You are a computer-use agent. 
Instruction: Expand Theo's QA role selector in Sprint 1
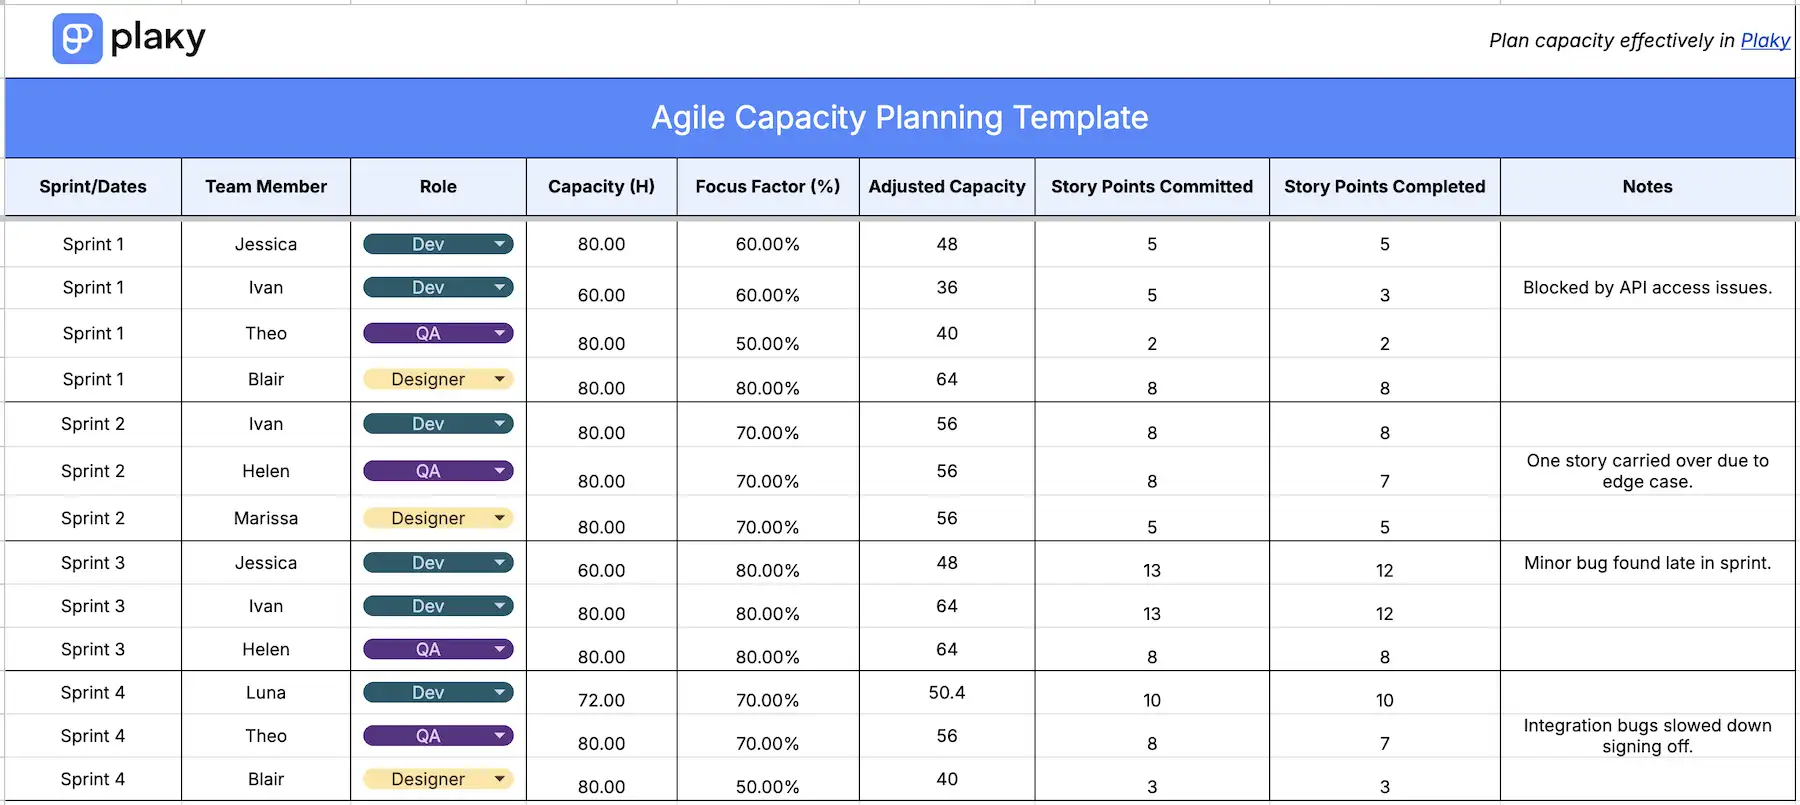[x=437, y=332]
